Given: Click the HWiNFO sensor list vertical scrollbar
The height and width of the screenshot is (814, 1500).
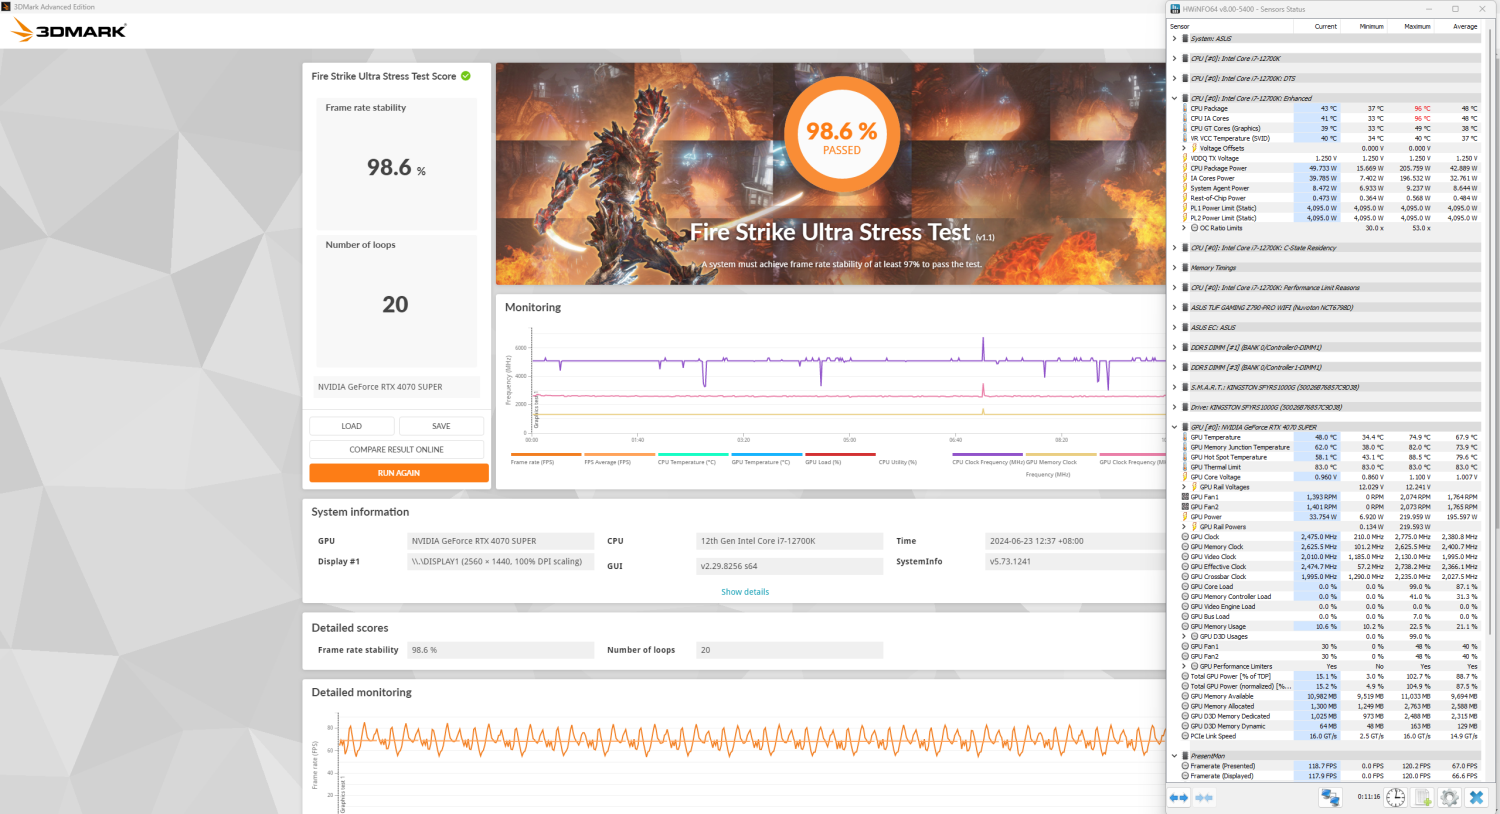Looking at the screenshot, I should pos(1490,330).
